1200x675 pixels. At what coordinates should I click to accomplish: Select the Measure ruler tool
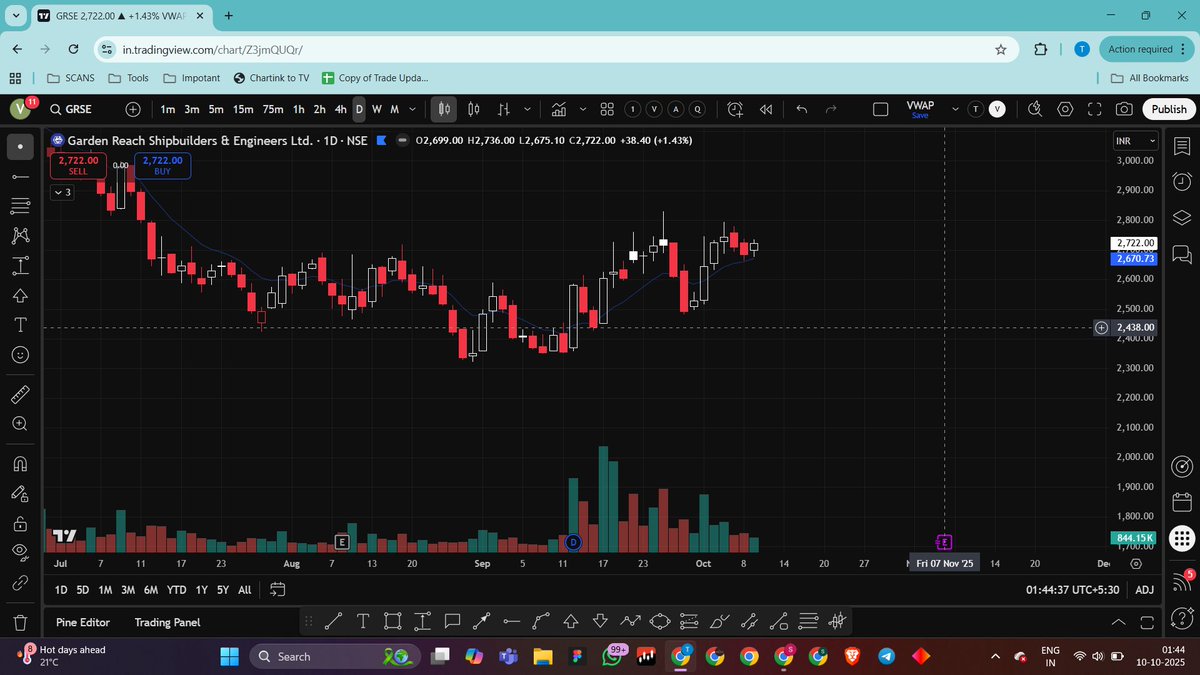tap(20, 396)
